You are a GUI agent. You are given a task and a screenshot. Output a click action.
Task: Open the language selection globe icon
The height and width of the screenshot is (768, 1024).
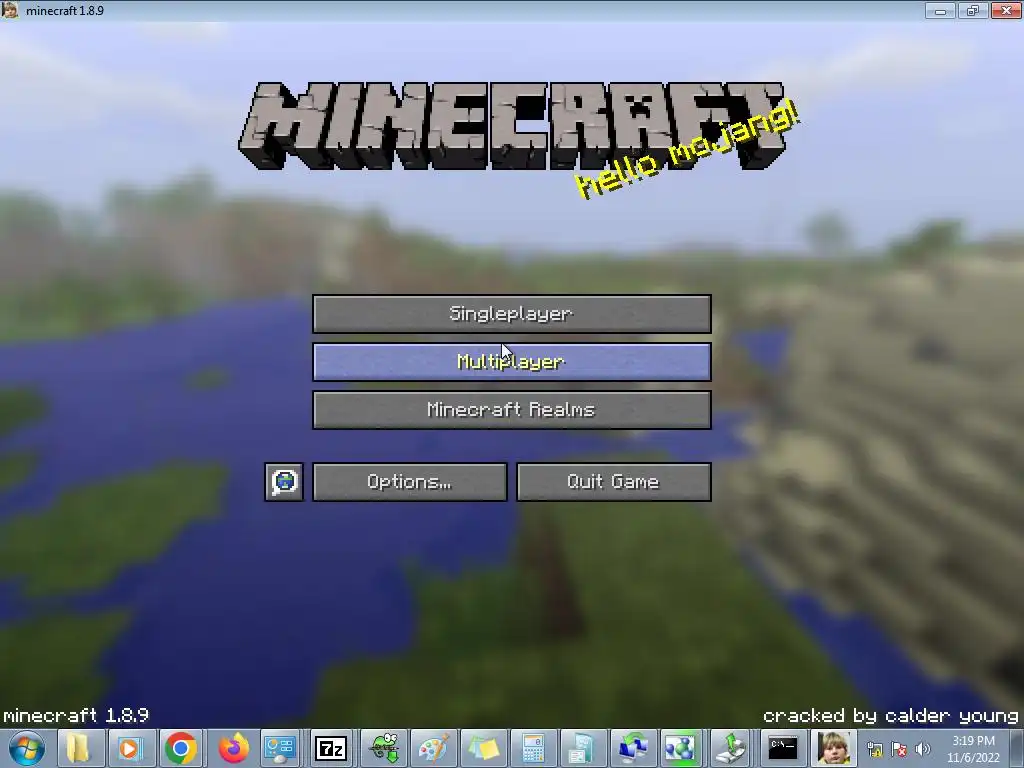click(284, 482)
